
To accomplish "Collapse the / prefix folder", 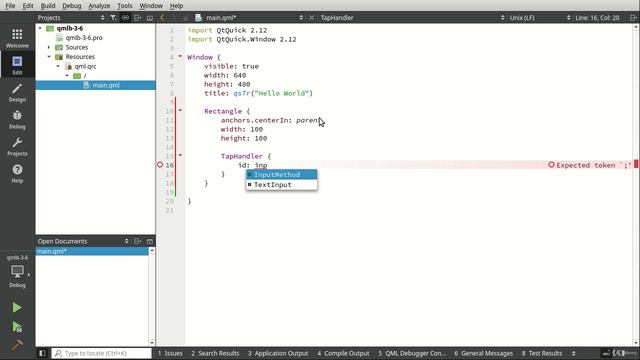I will point(67,76).
